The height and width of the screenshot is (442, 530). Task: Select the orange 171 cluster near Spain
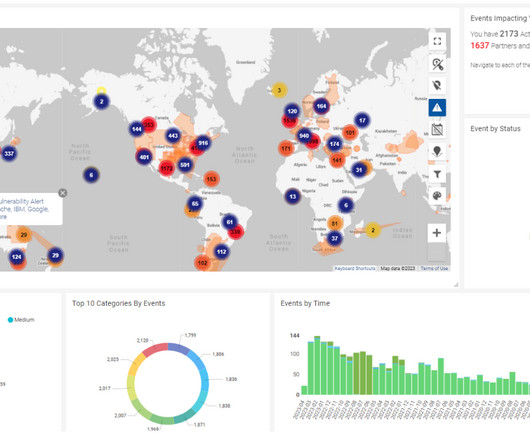[x=286, y=148]
